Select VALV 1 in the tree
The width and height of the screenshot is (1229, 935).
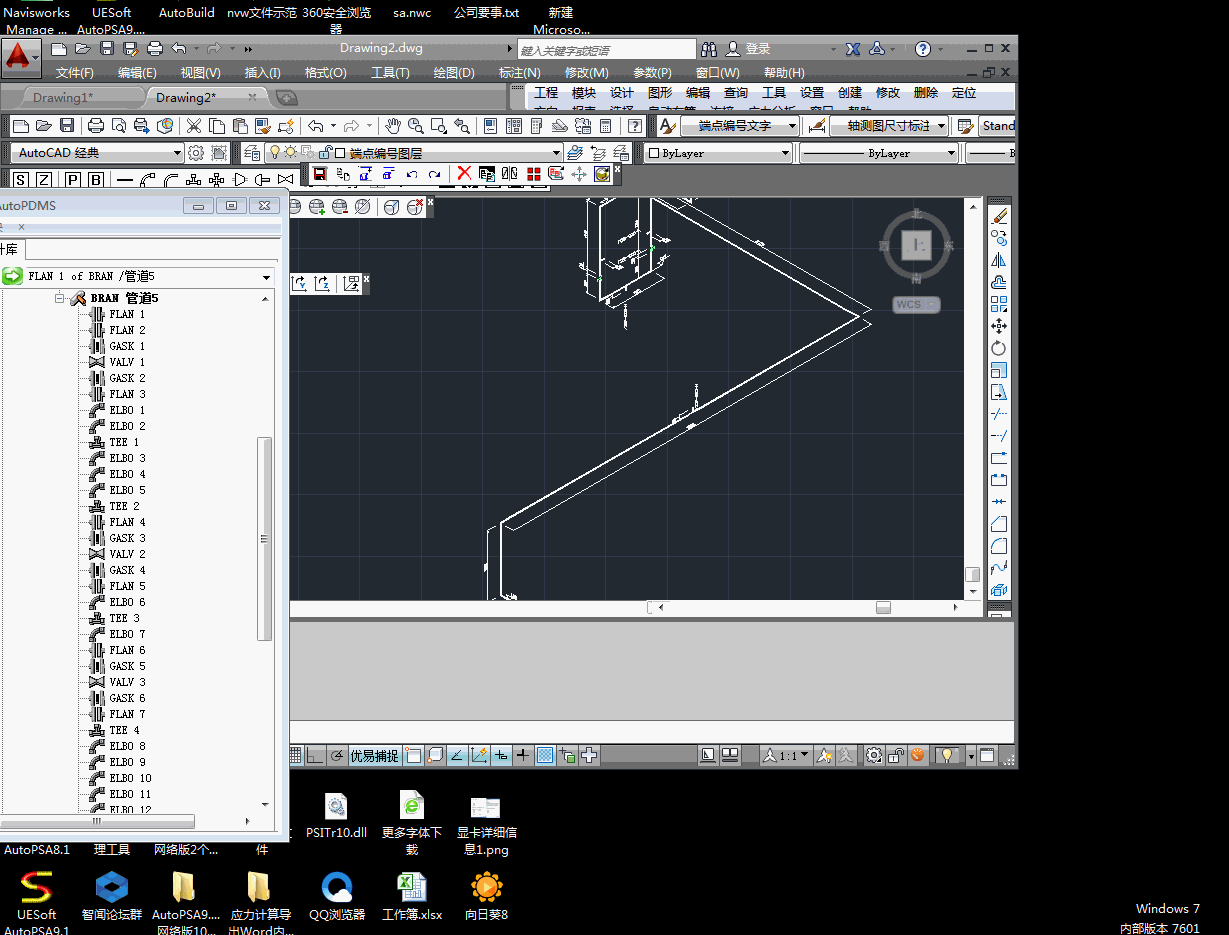click(116, 362)
